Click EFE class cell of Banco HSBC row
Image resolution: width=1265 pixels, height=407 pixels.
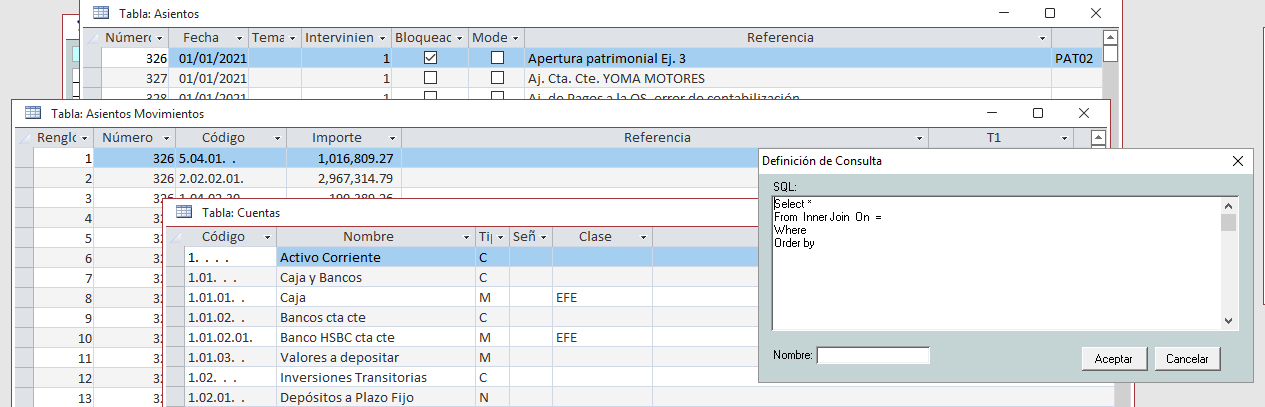click(602, 337)
